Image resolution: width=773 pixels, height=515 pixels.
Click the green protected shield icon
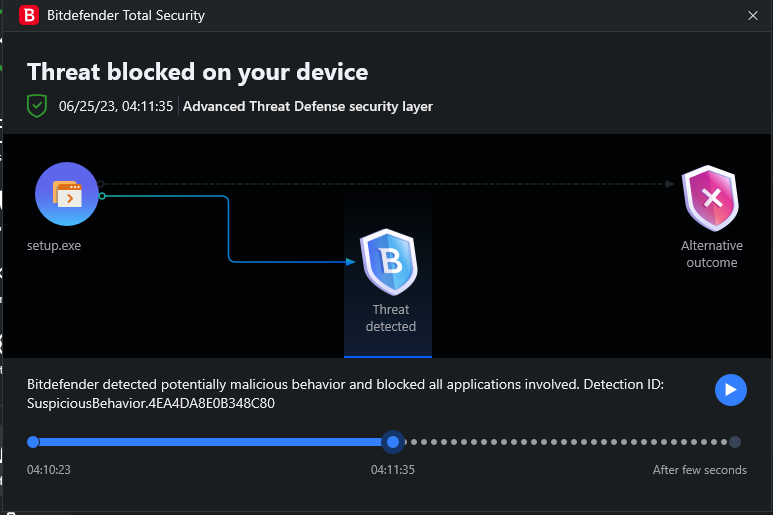[37, 105]
